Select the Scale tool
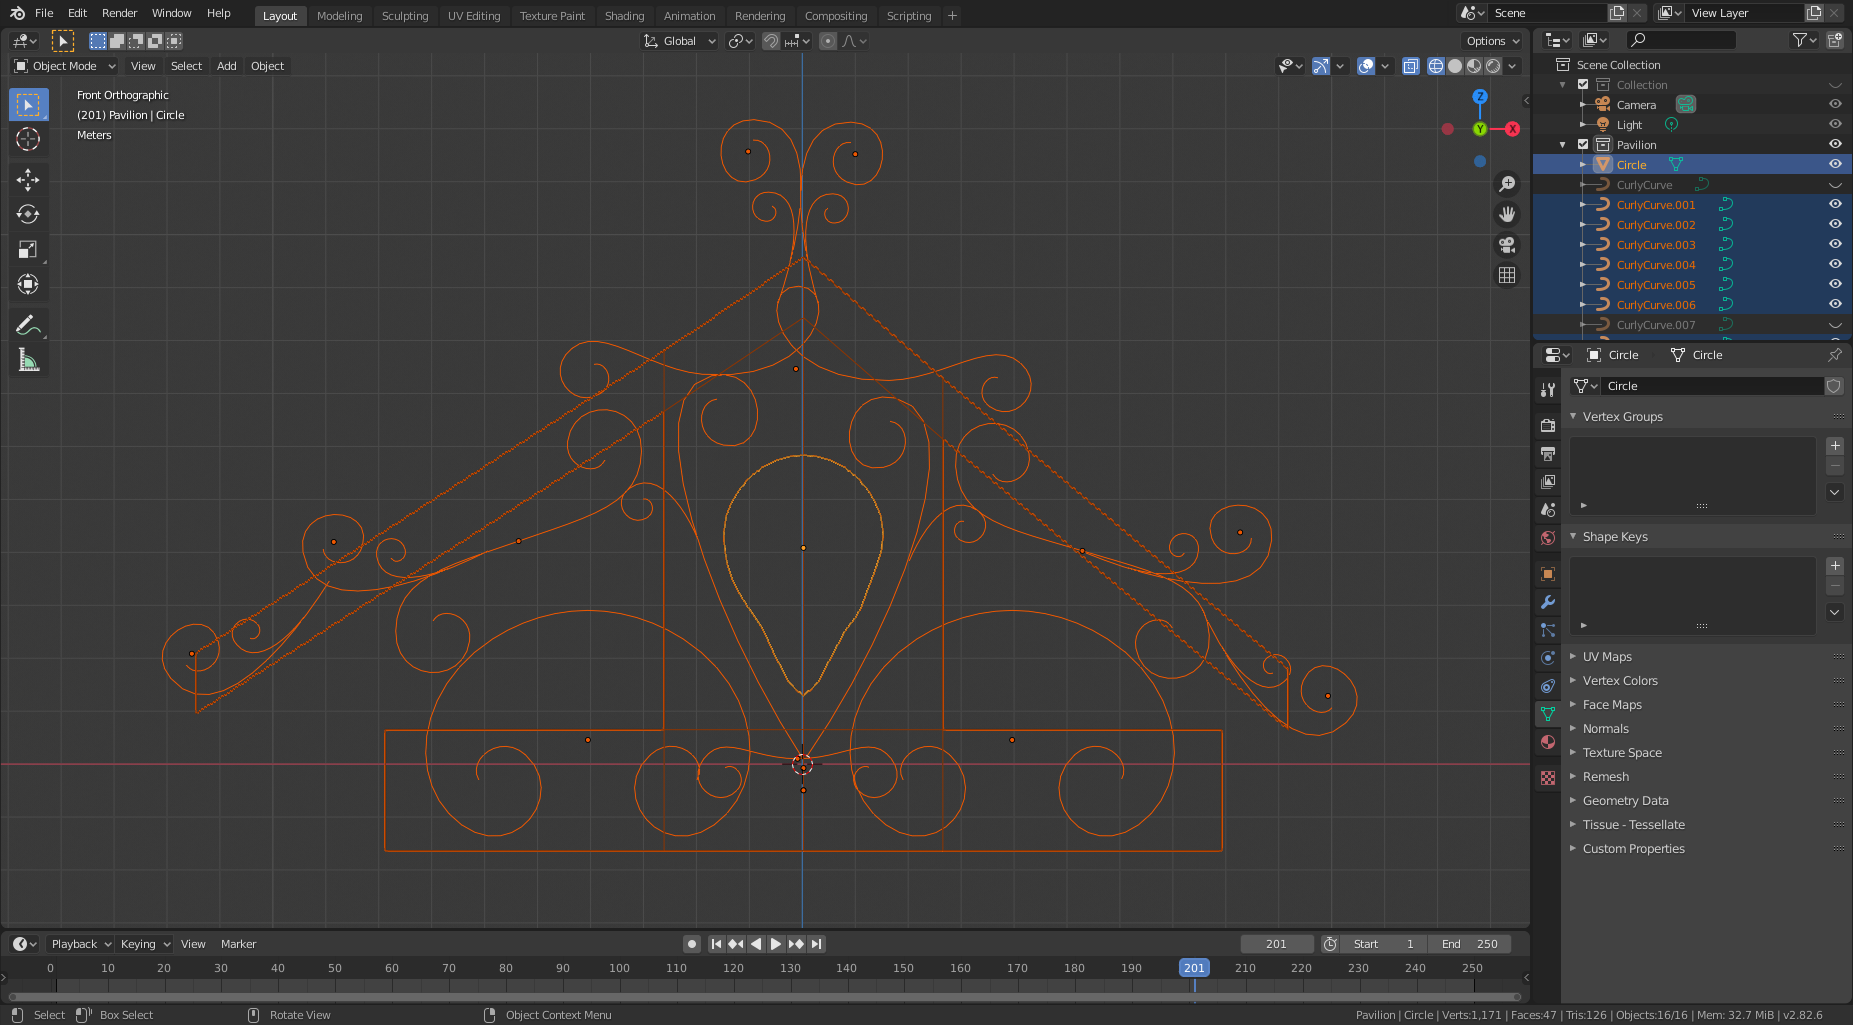 [x=28, y=249]
